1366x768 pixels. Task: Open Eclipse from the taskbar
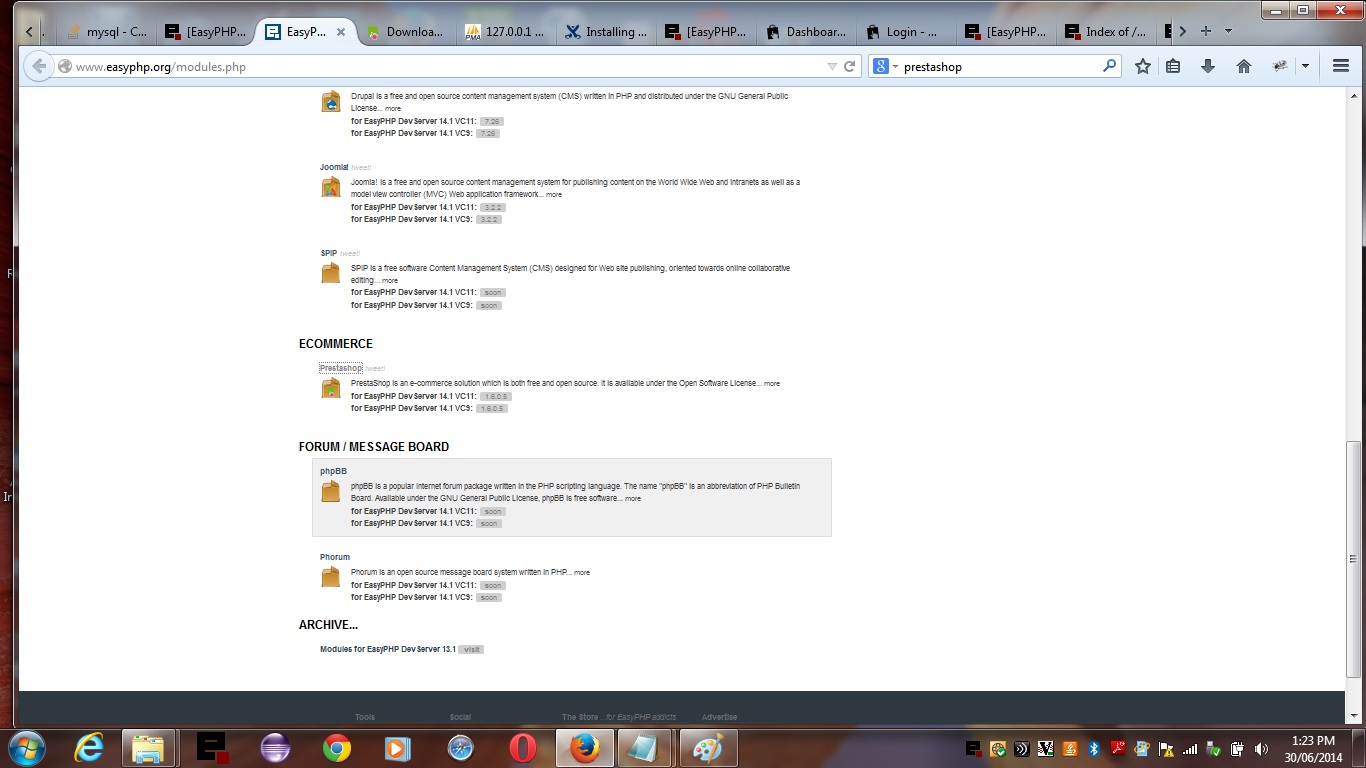pyautogui.click(x=274, y=748)
